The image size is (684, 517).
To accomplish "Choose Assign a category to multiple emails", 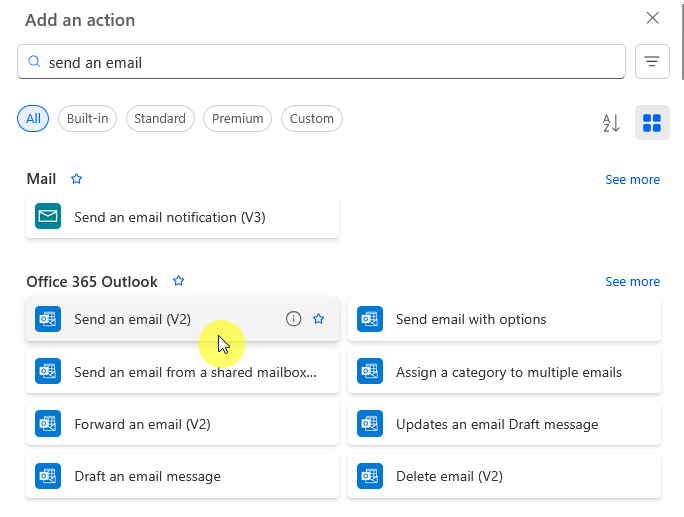I will [x=504, y=372].
